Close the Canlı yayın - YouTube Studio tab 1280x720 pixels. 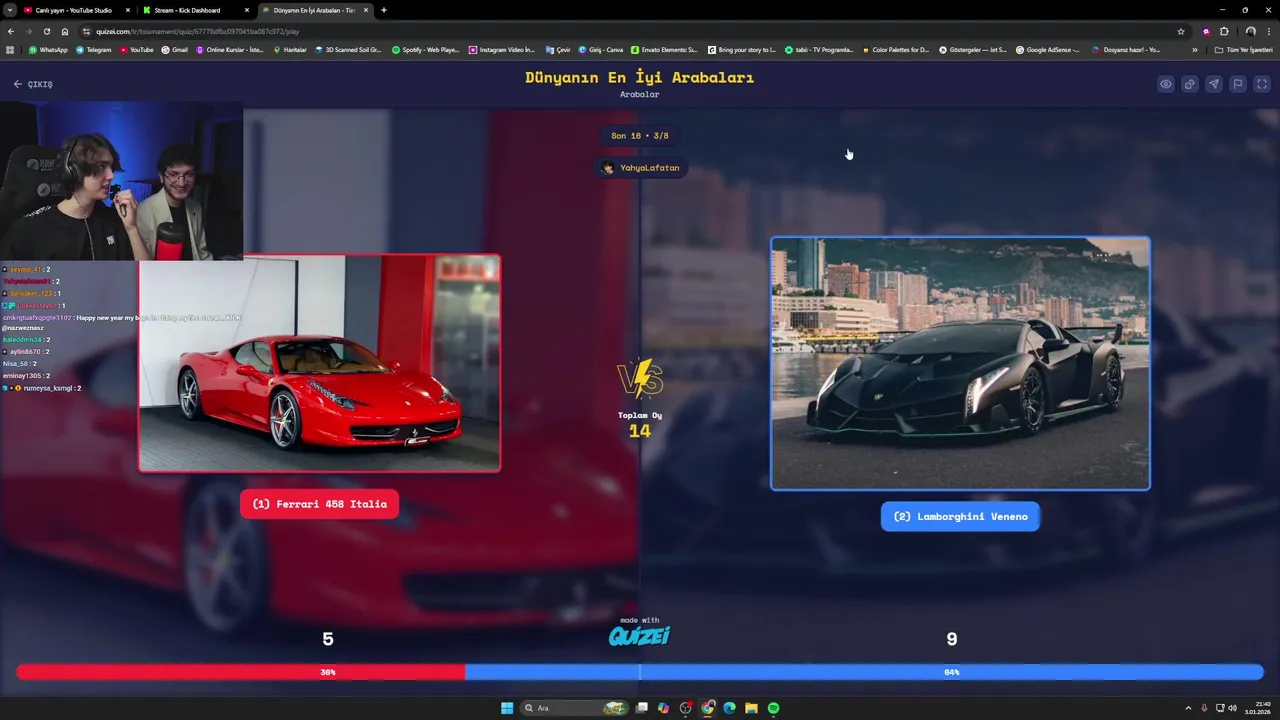click(x=128, y=10)
